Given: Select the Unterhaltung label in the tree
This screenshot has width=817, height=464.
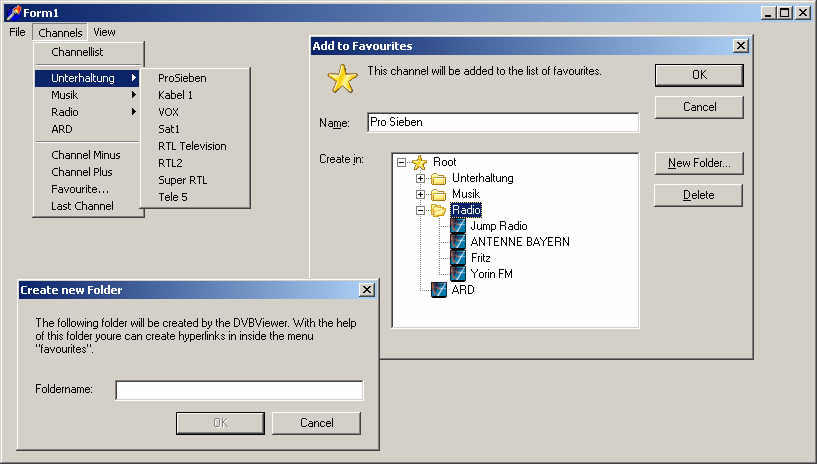Looking at the screenshot, I should (x=482, y=179).
